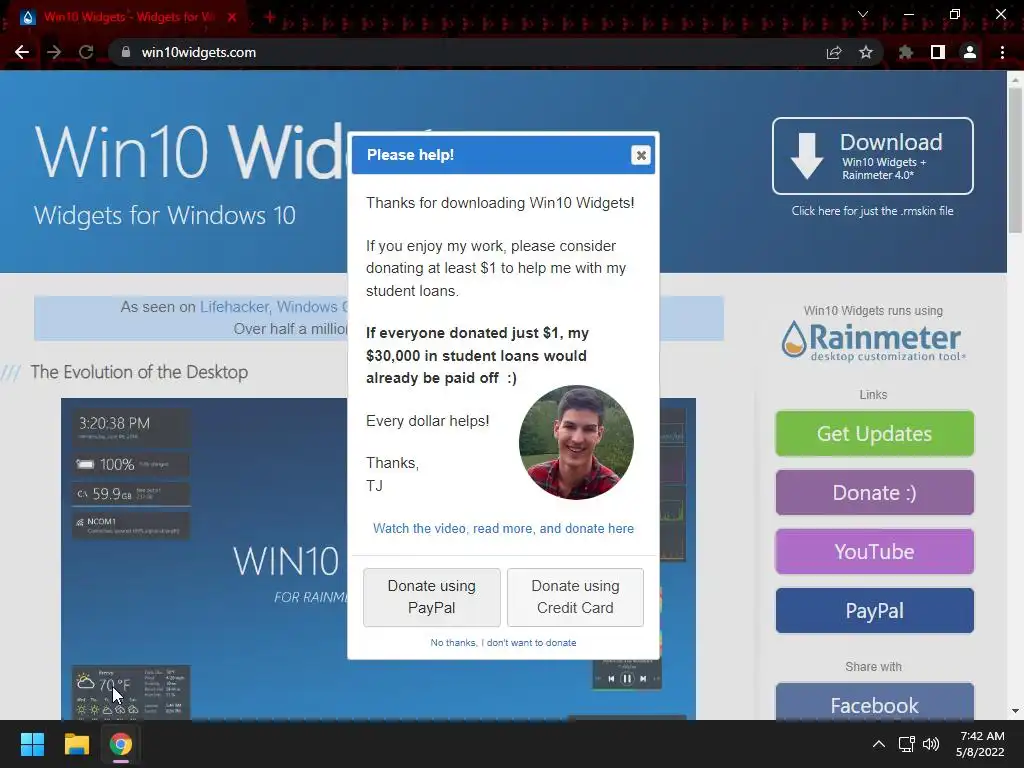Click Donate using PayPal button
The image size is (1024, 768).
coord(432,597)
